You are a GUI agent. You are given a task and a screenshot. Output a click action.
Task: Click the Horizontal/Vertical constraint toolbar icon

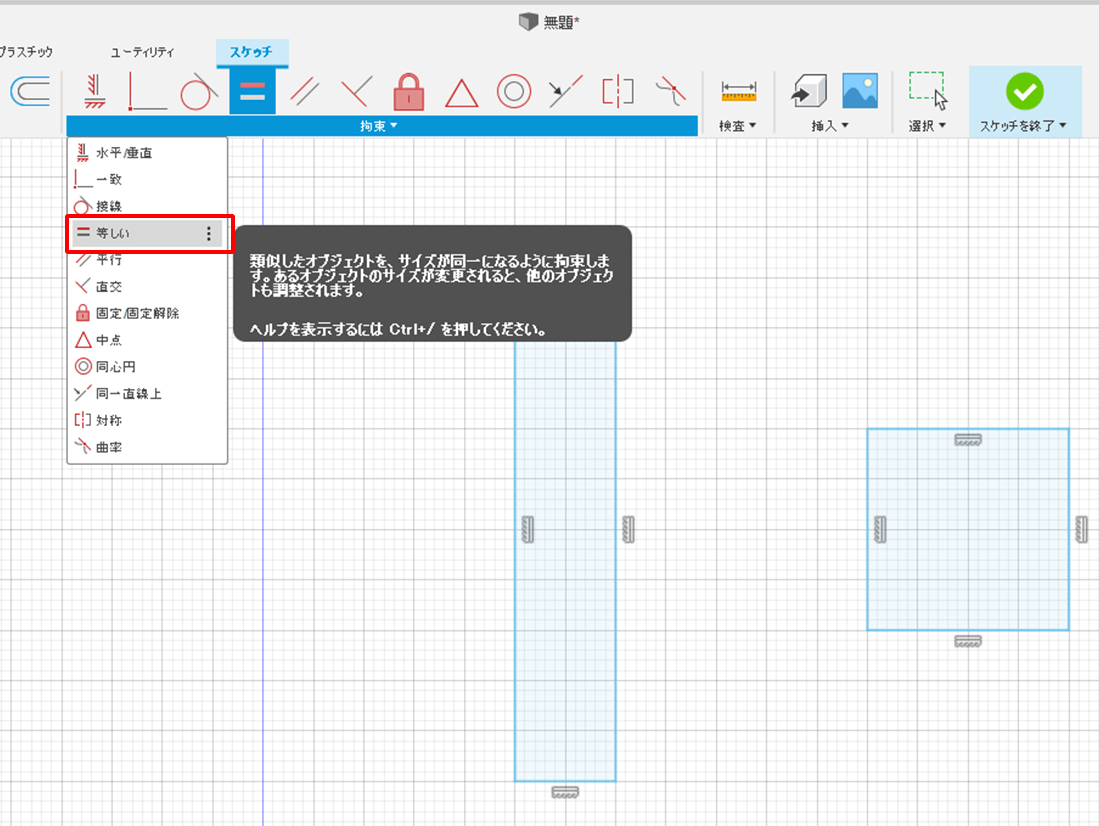point(95,92)
